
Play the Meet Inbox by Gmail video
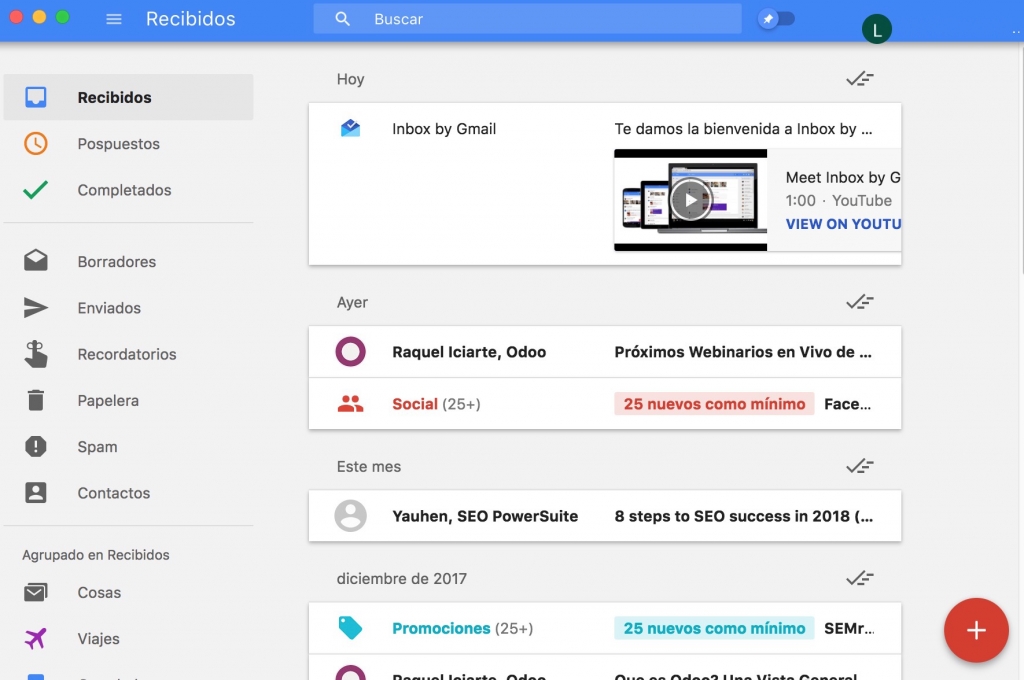tap(690, 199)
